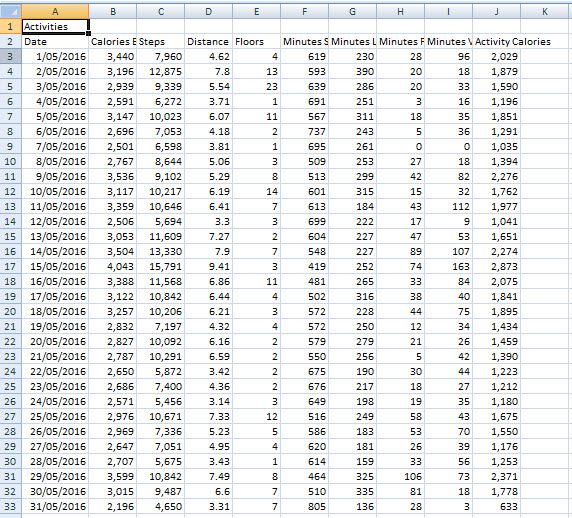Select column I header
Image resolution: width=572 pixels, height=518 pixels.
pyautogui.click(x=448, y=11)
